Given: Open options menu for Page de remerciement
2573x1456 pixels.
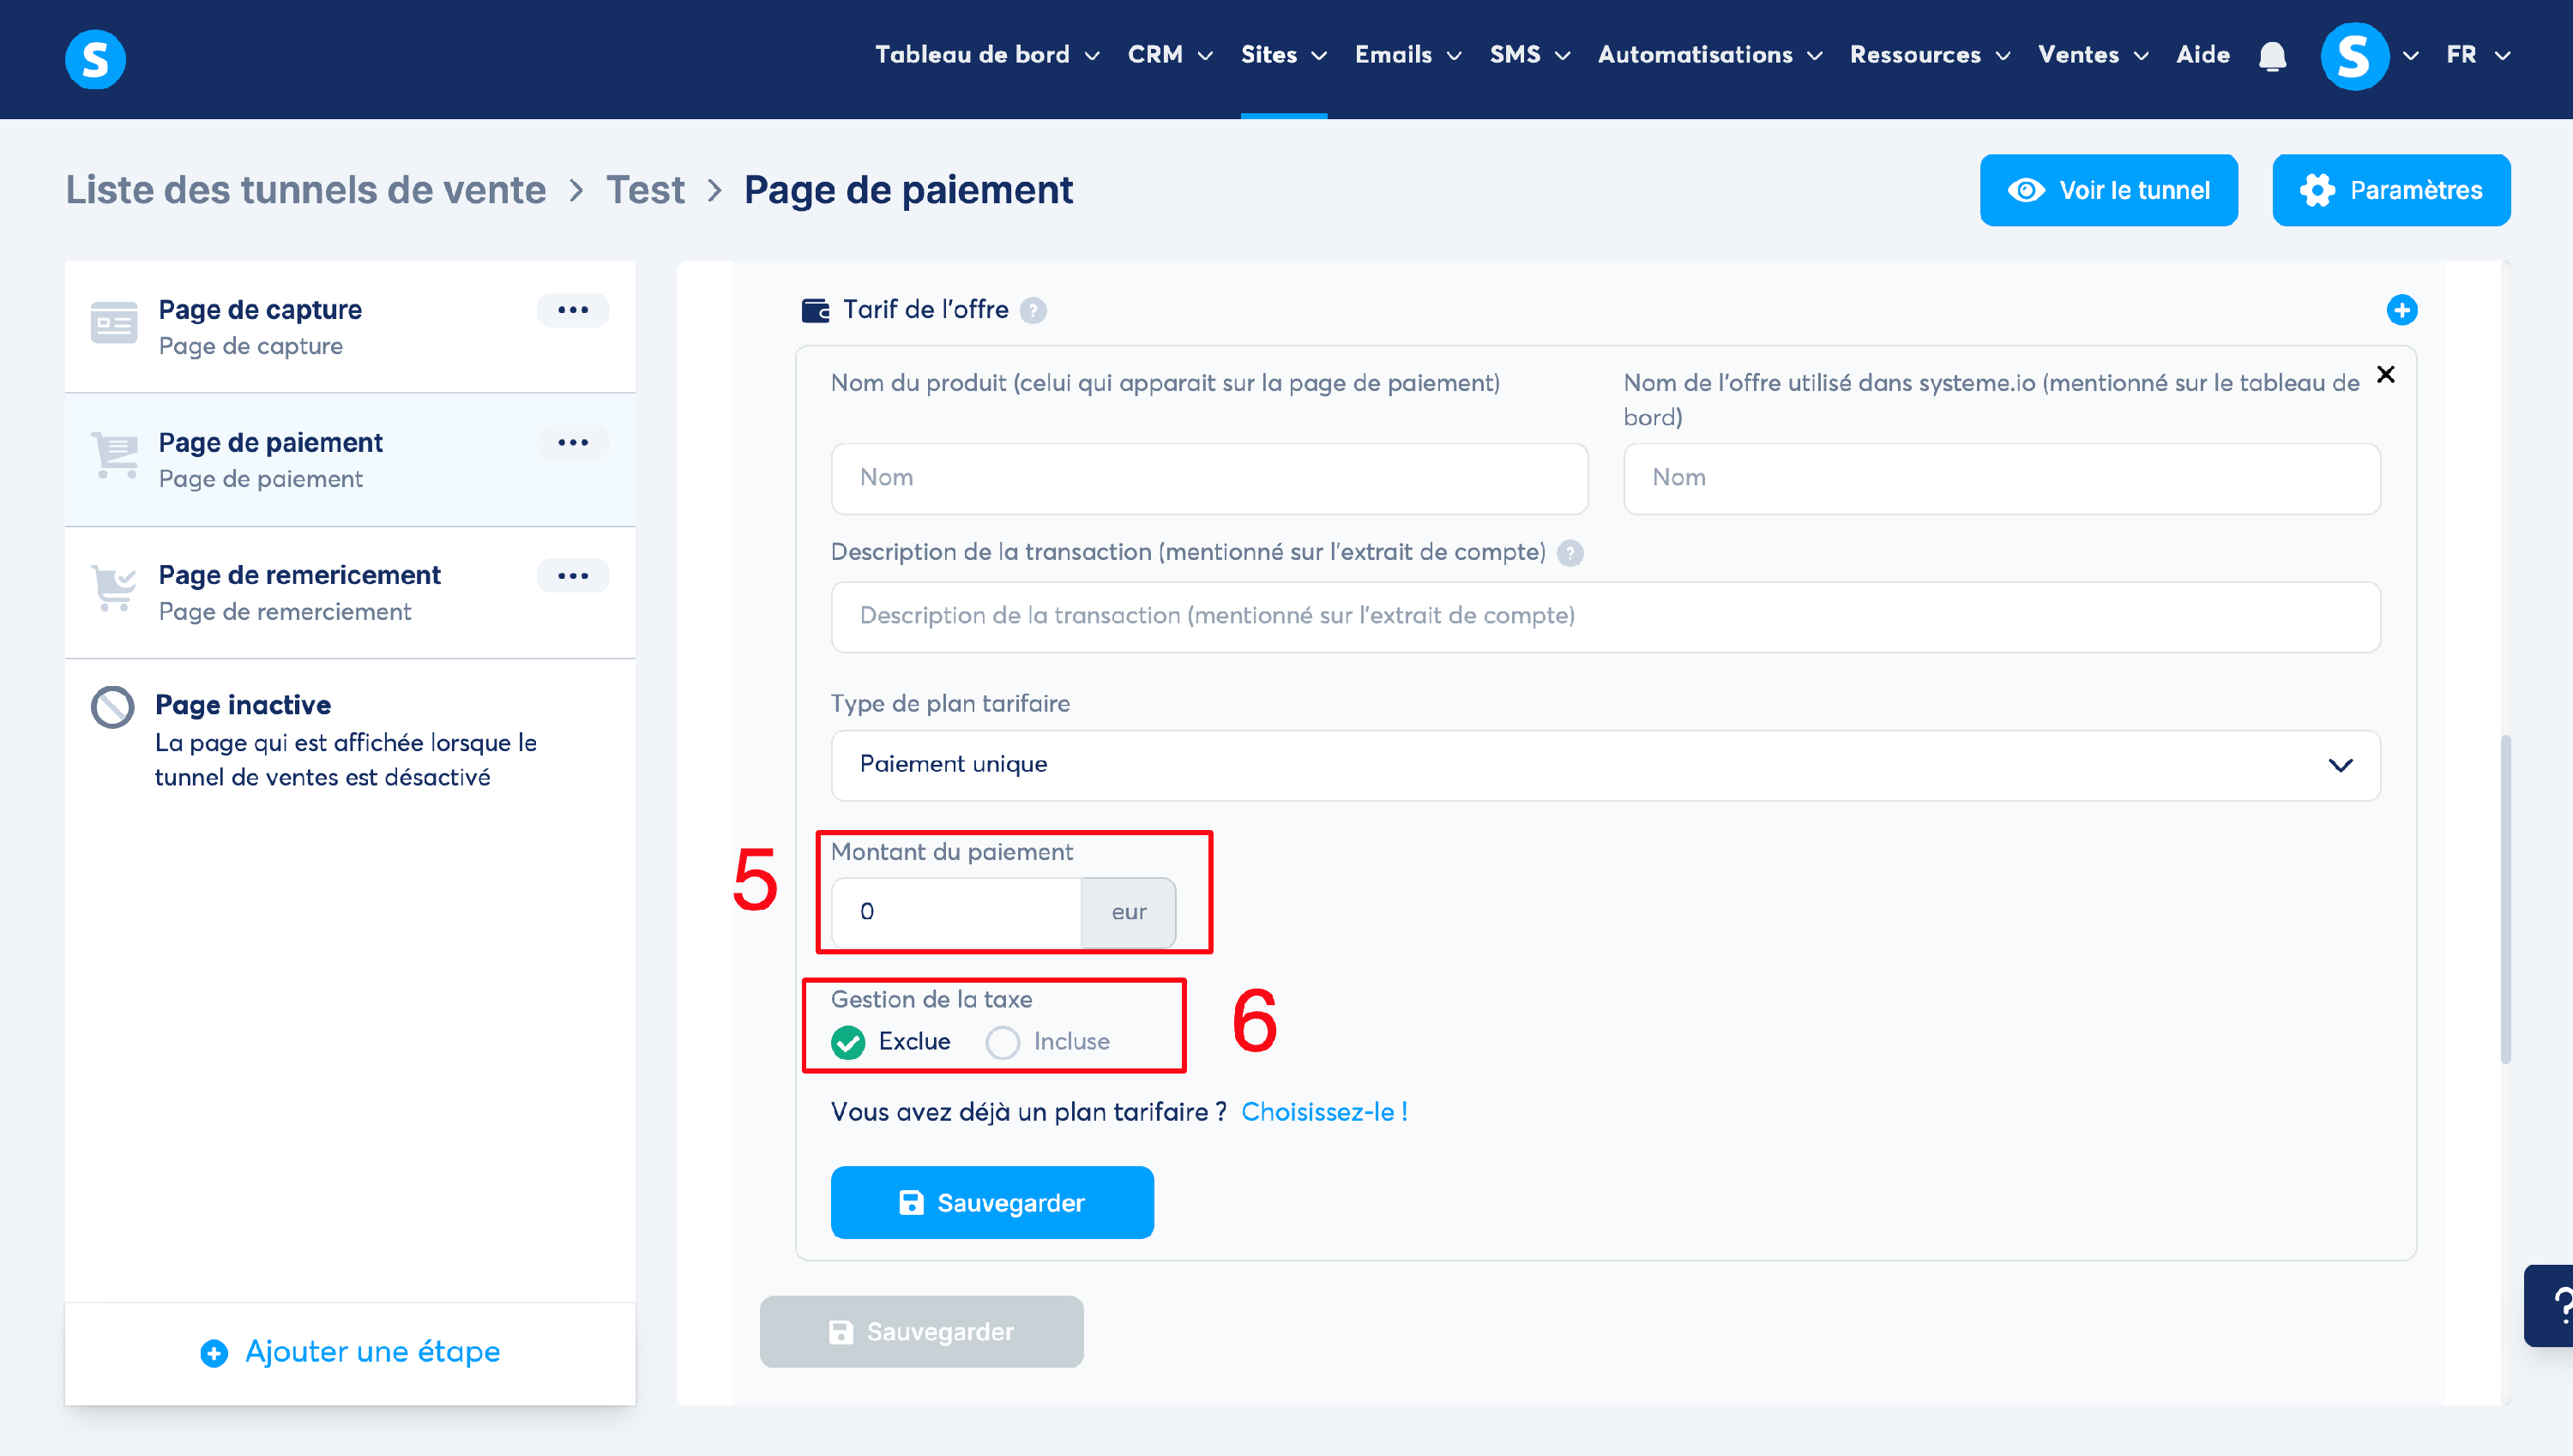Looking at the screenshot, I should (572, 576).
